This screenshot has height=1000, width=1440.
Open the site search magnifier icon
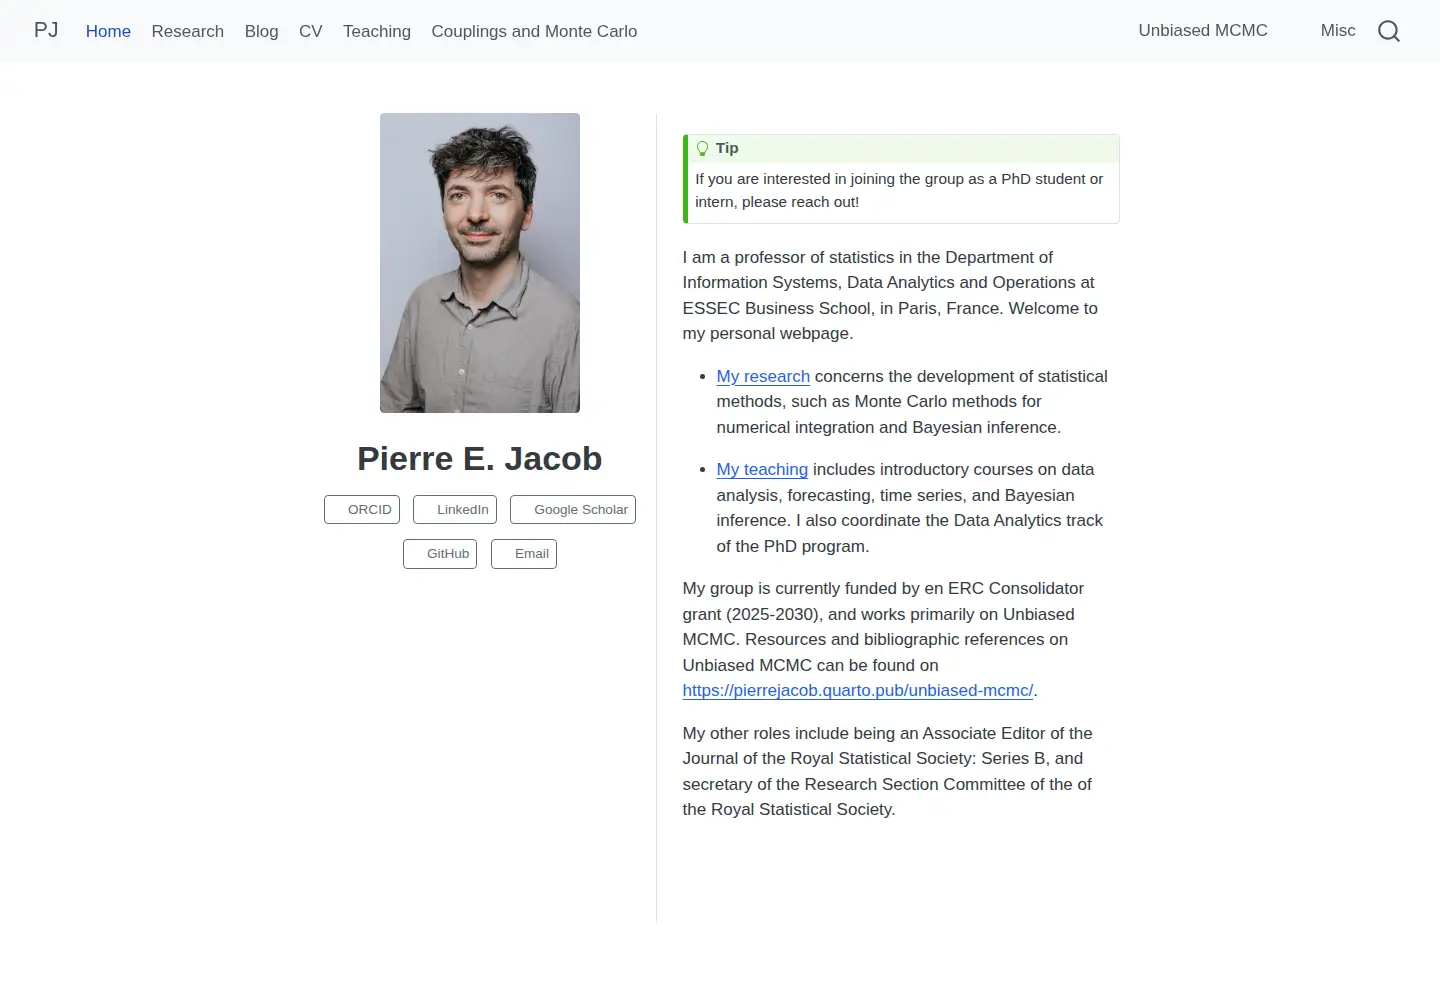click(1389, 31)
